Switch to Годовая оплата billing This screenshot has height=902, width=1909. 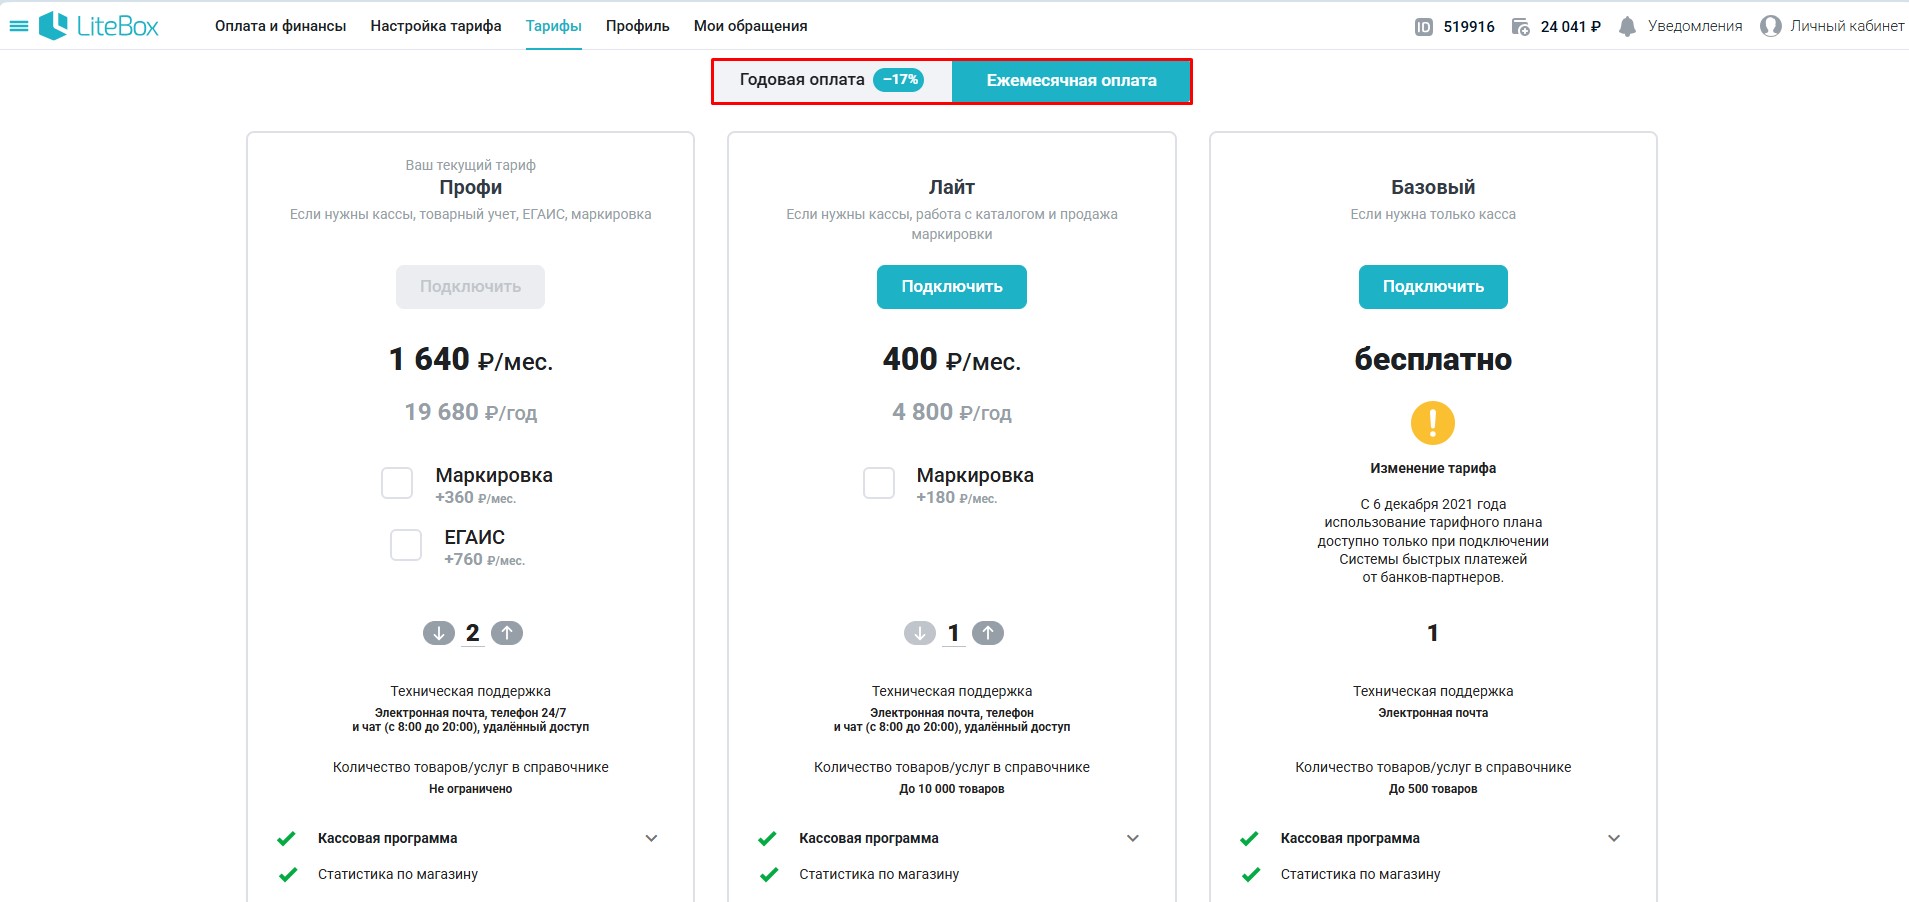[831, 80]
